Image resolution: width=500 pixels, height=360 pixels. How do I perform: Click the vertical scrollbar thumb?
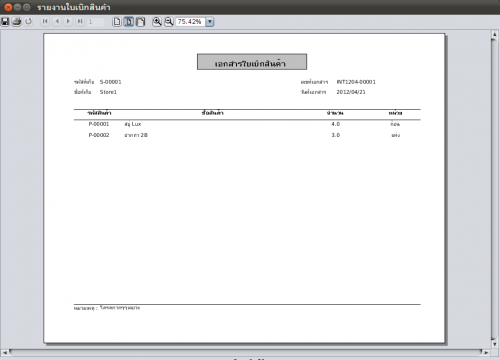point(495,189)
